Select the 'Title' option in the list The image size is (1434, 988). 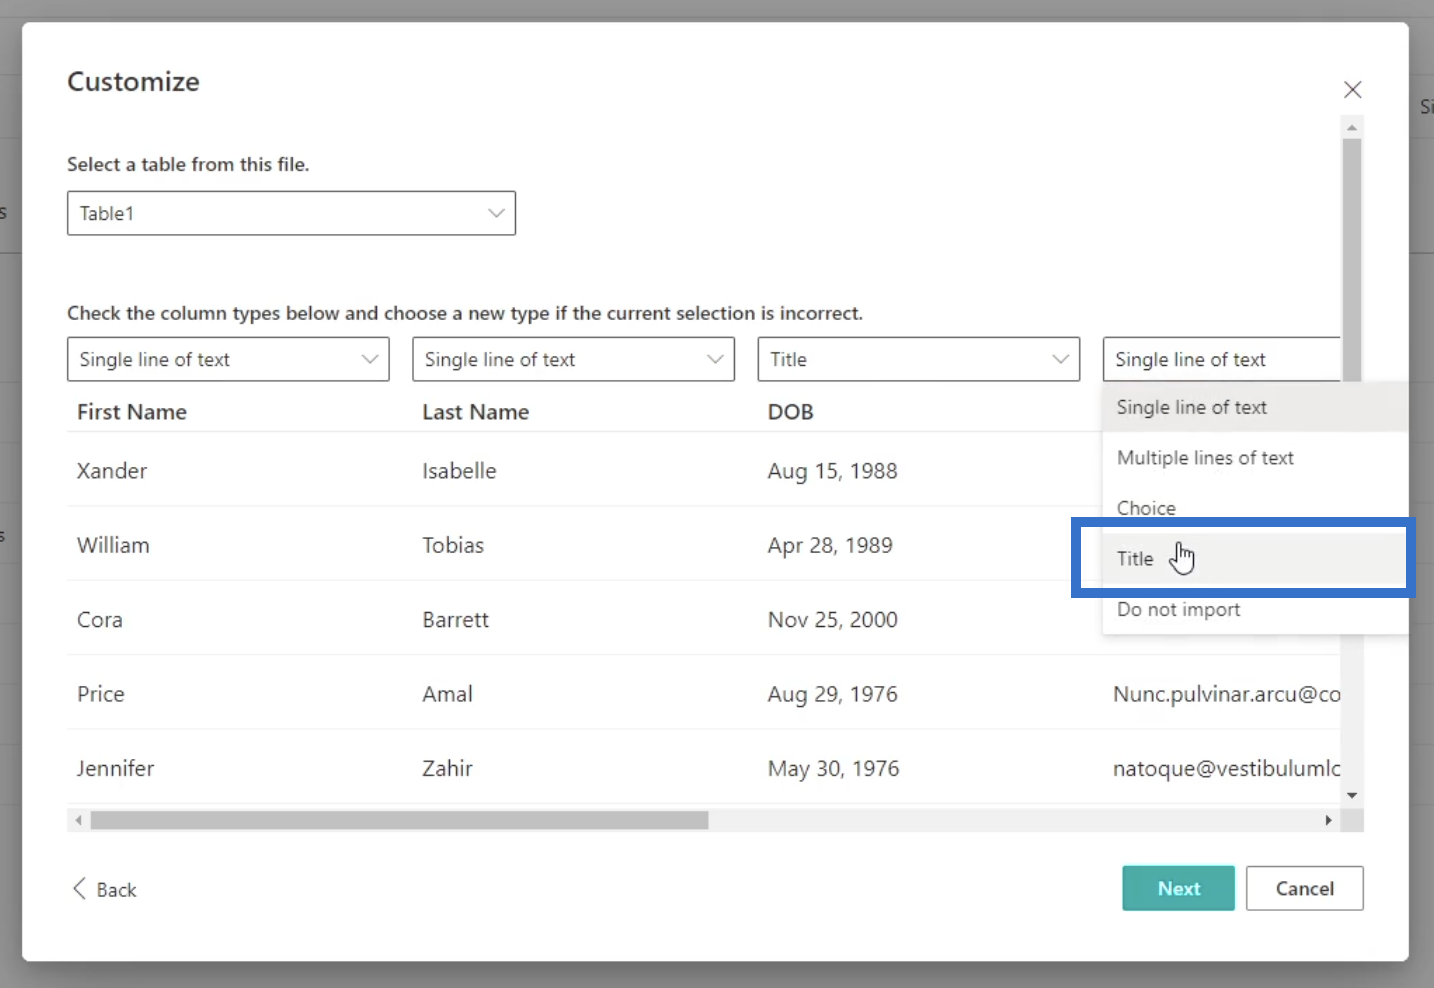(x=1135, y=559)
